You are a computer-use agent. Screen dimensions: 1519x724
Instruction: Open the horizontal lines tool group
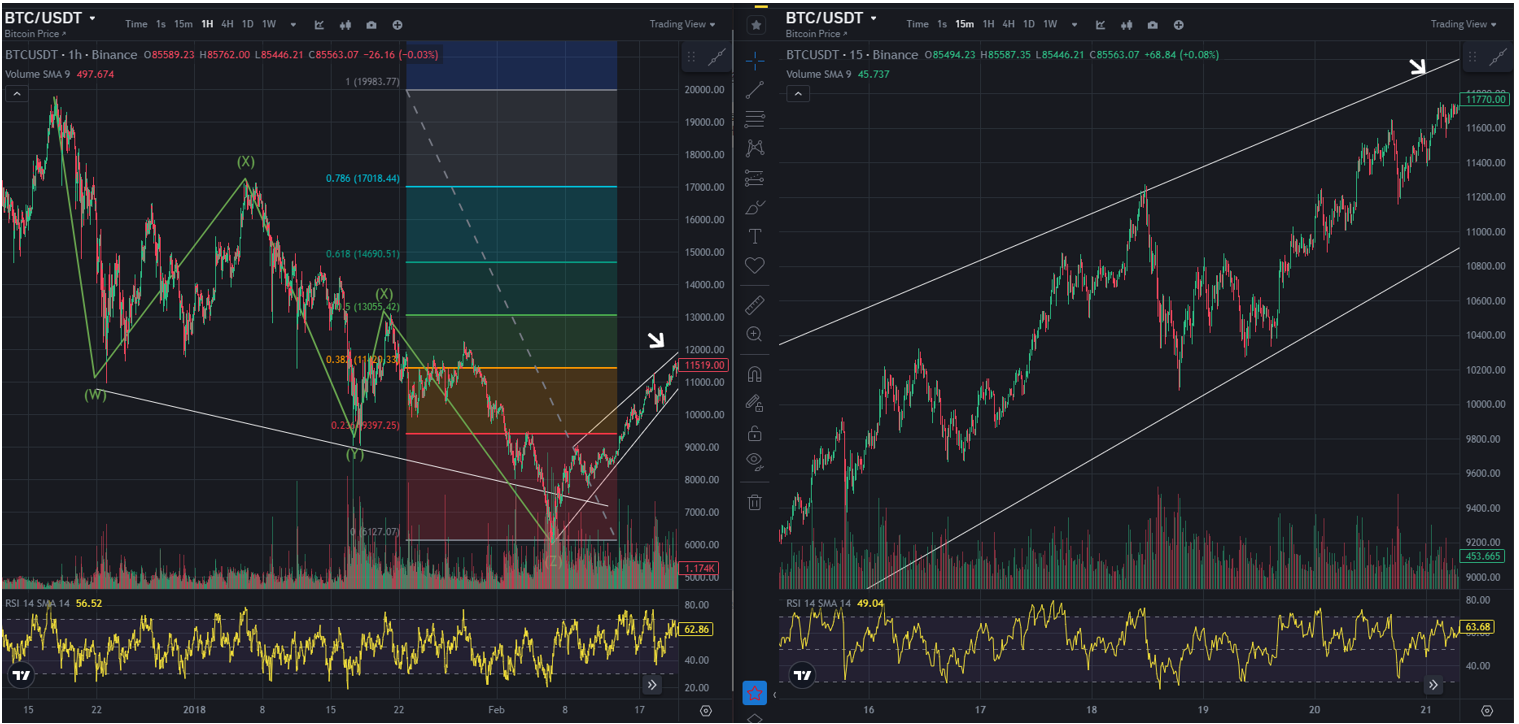click(x=755, y=119)
